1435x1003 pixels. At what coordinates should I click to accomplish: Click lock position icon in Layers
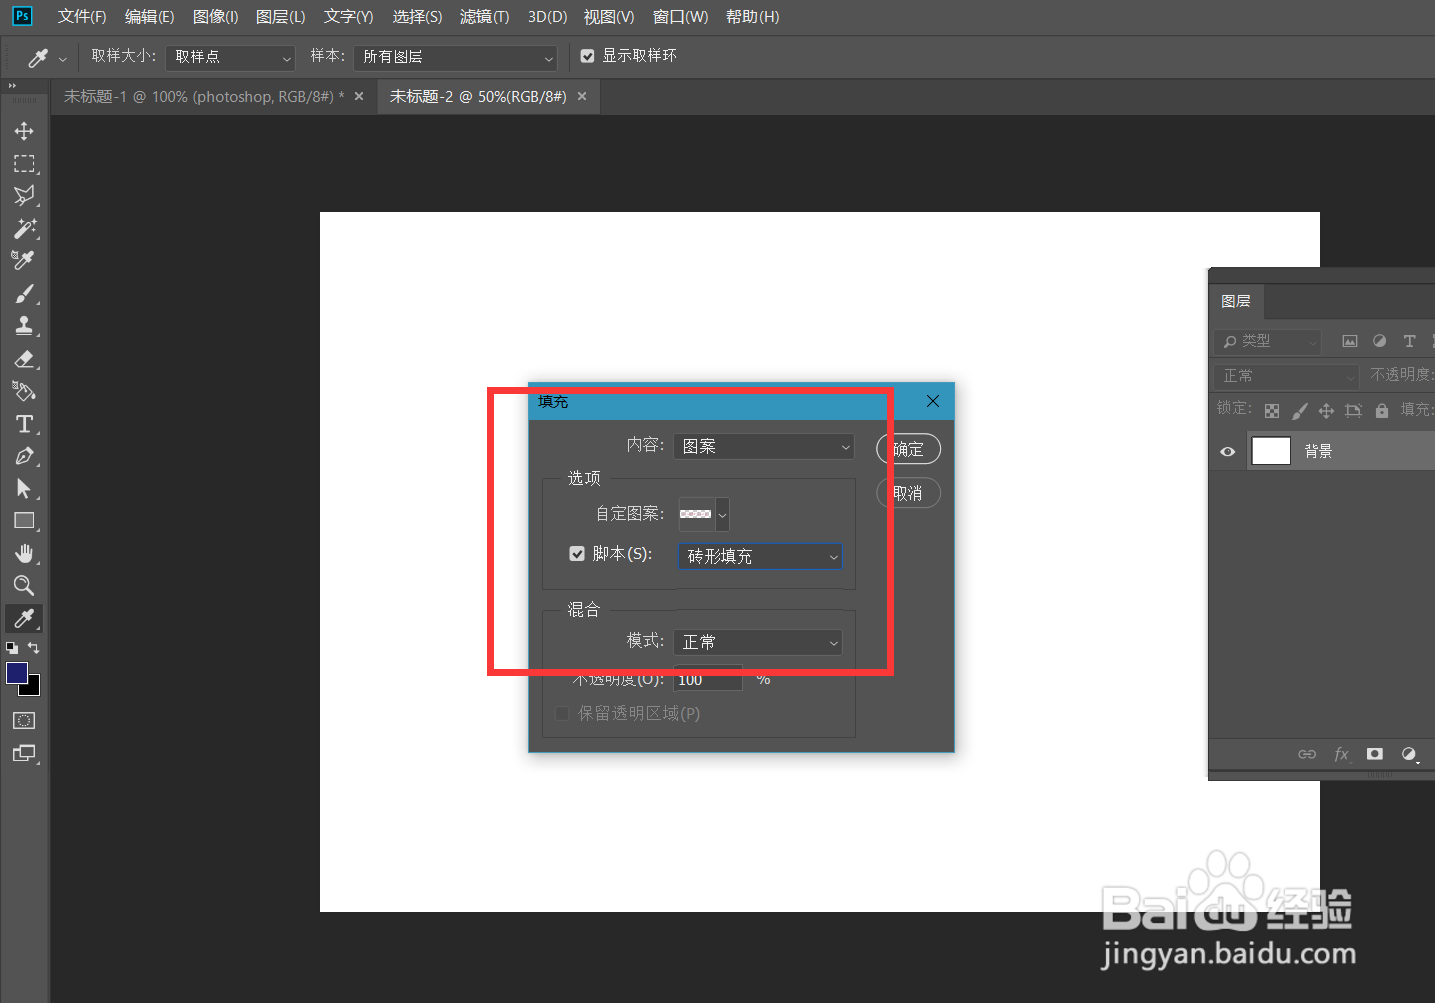[1326, 411]
